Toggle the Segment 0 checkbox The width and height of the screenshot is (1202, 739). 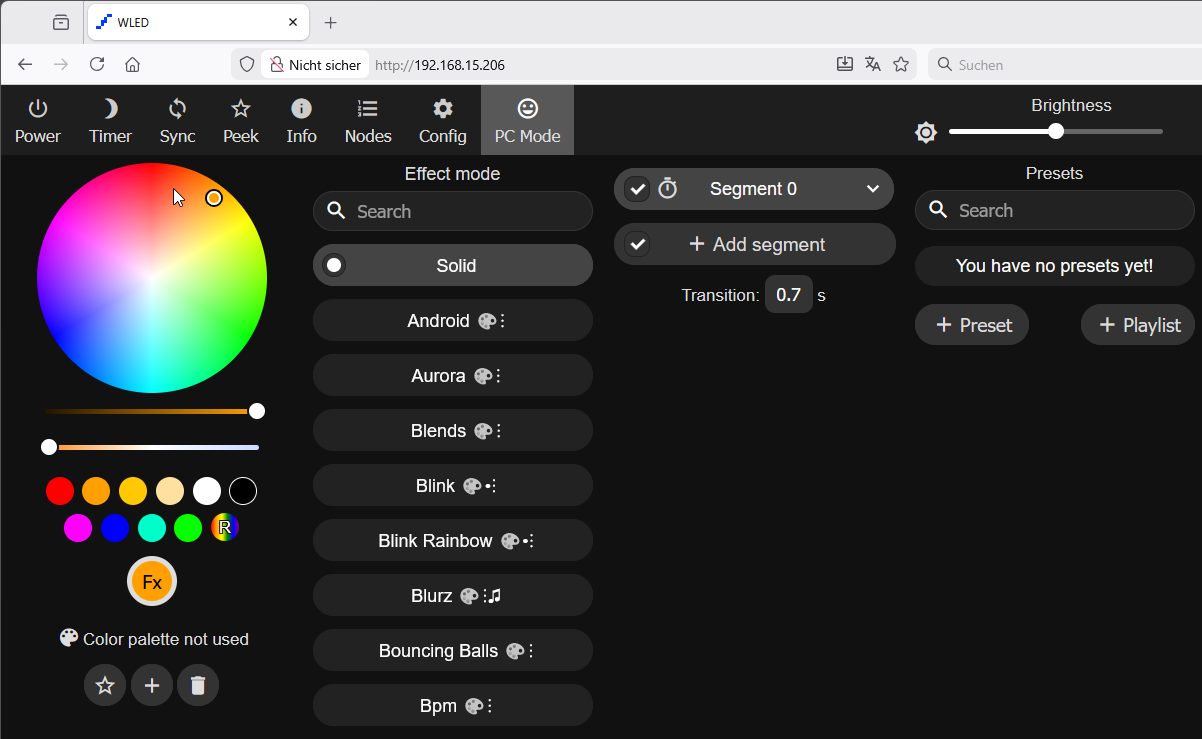tap(637, 189)
